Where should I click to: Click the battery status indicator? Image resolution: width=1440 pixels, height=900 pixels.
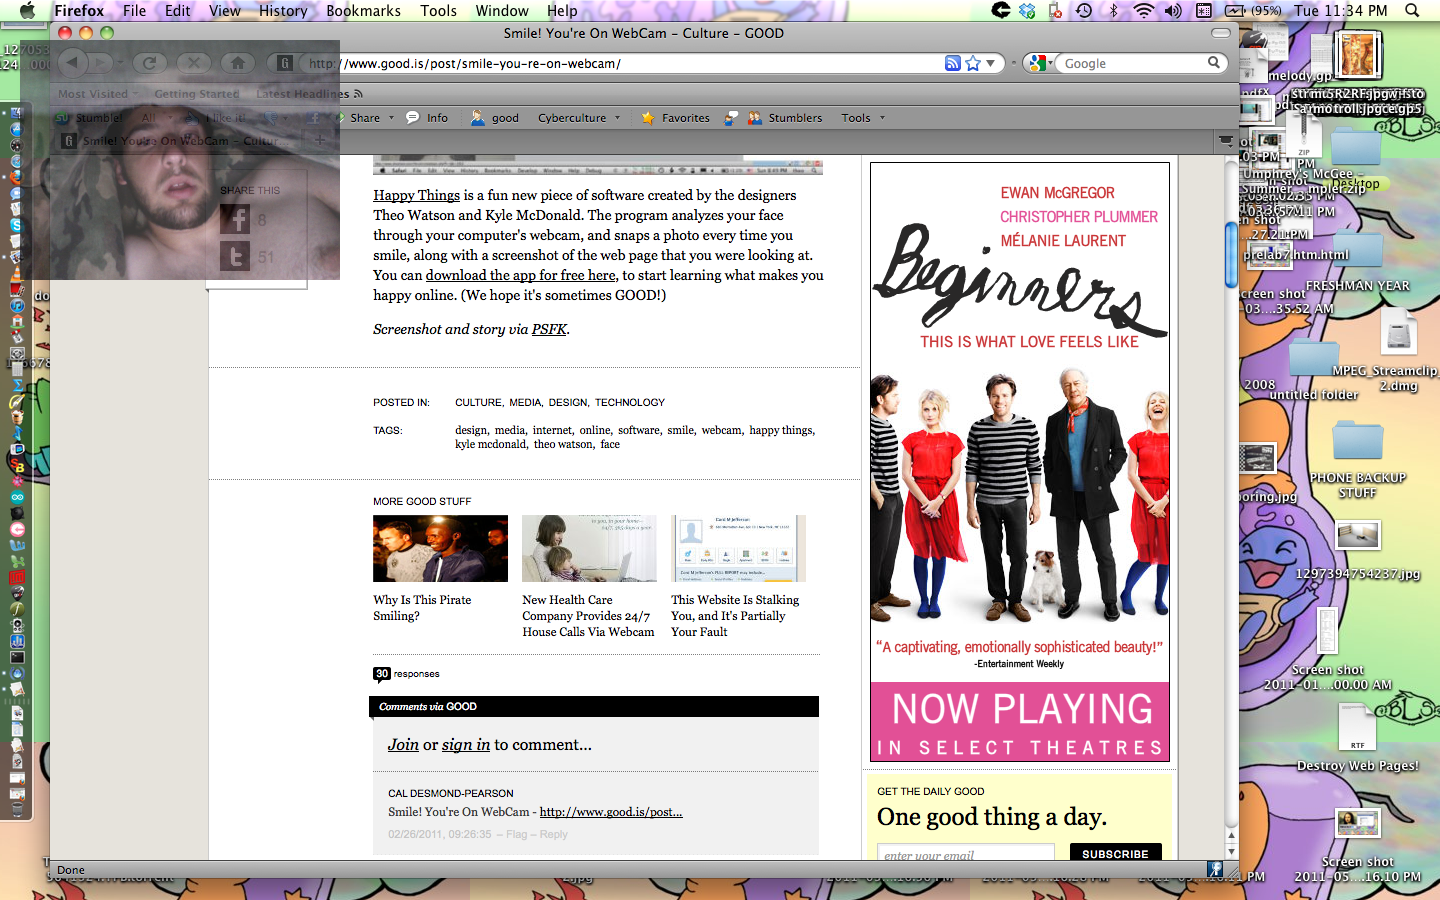pyautogui.click(x=1253, y=11)
